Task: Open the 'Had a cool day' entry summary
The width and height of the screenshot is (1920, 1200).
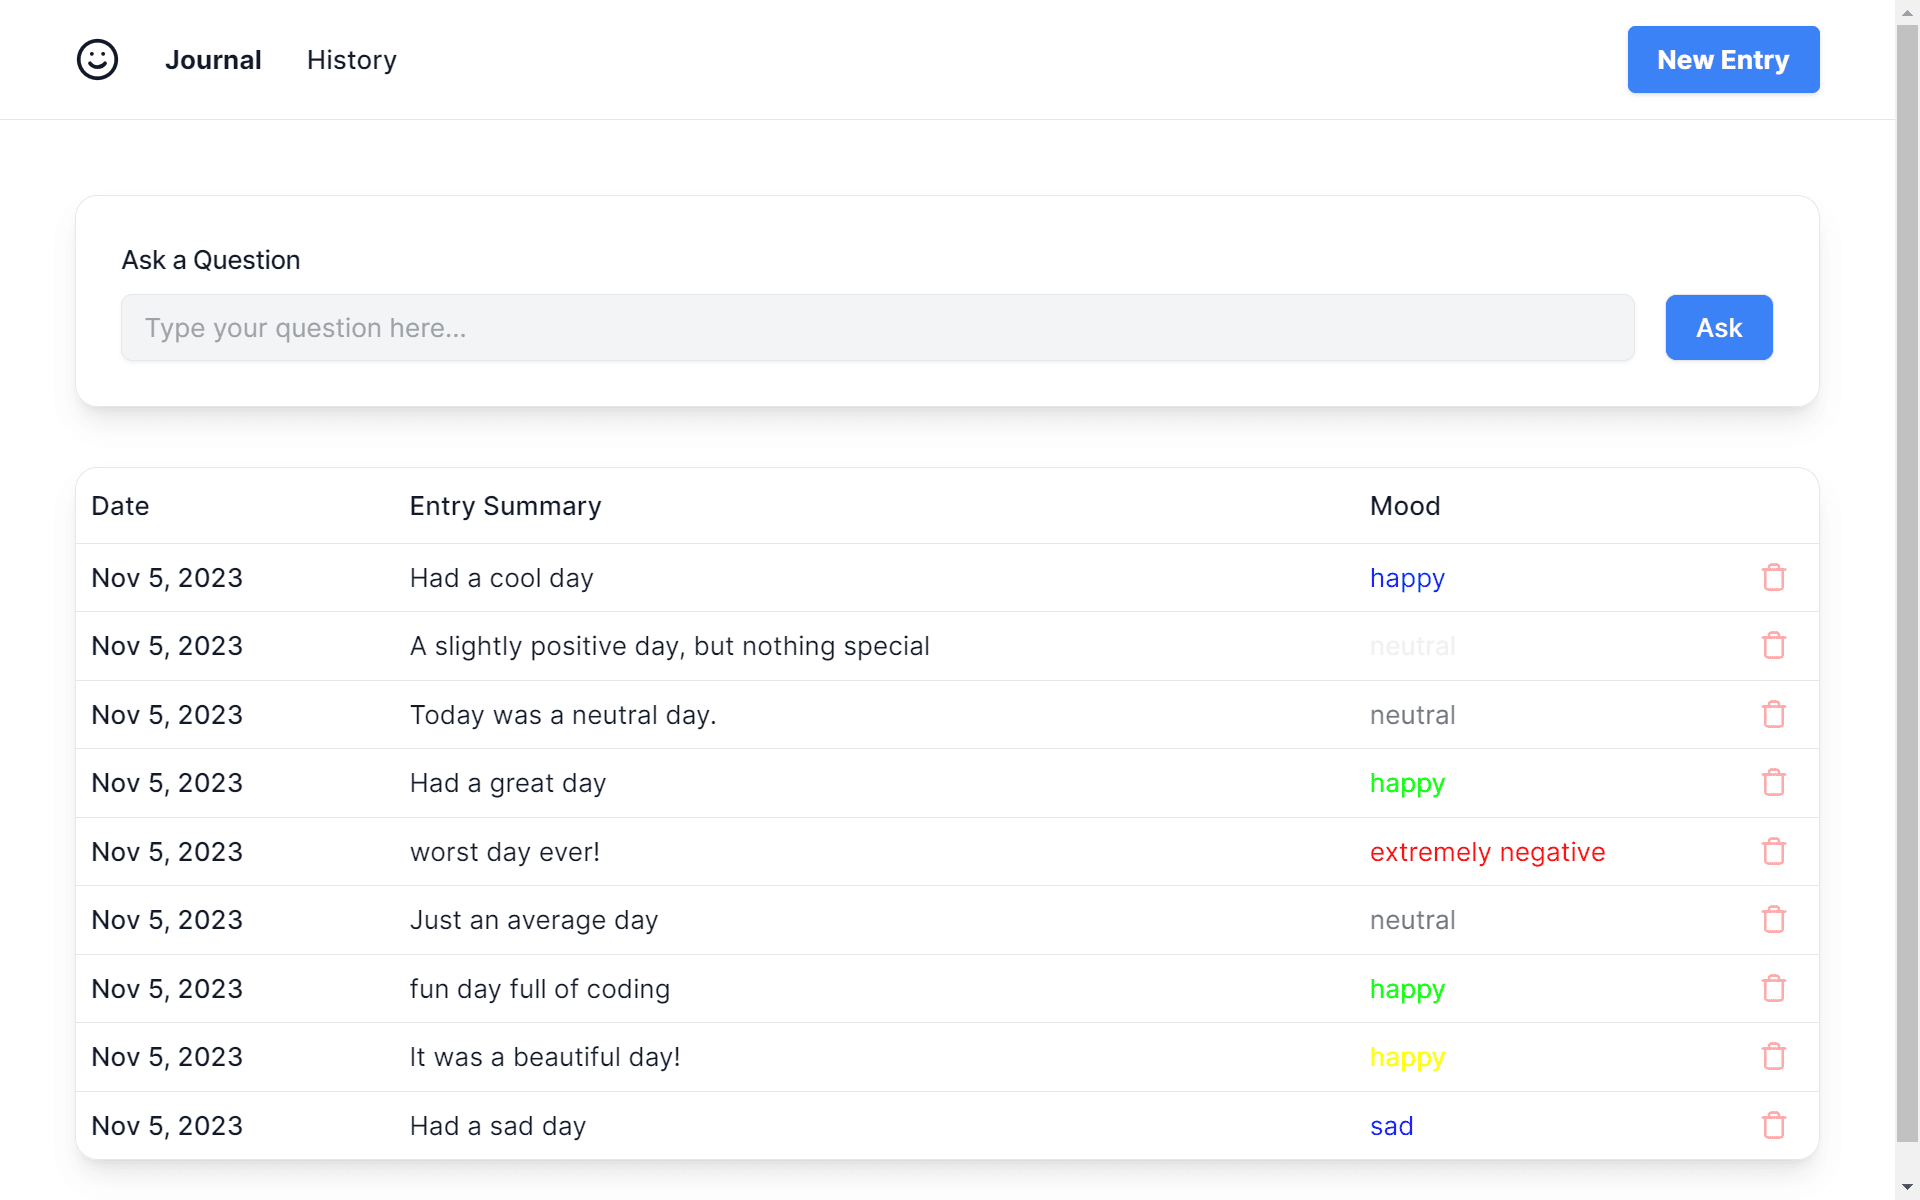Action: click(501, 578)
